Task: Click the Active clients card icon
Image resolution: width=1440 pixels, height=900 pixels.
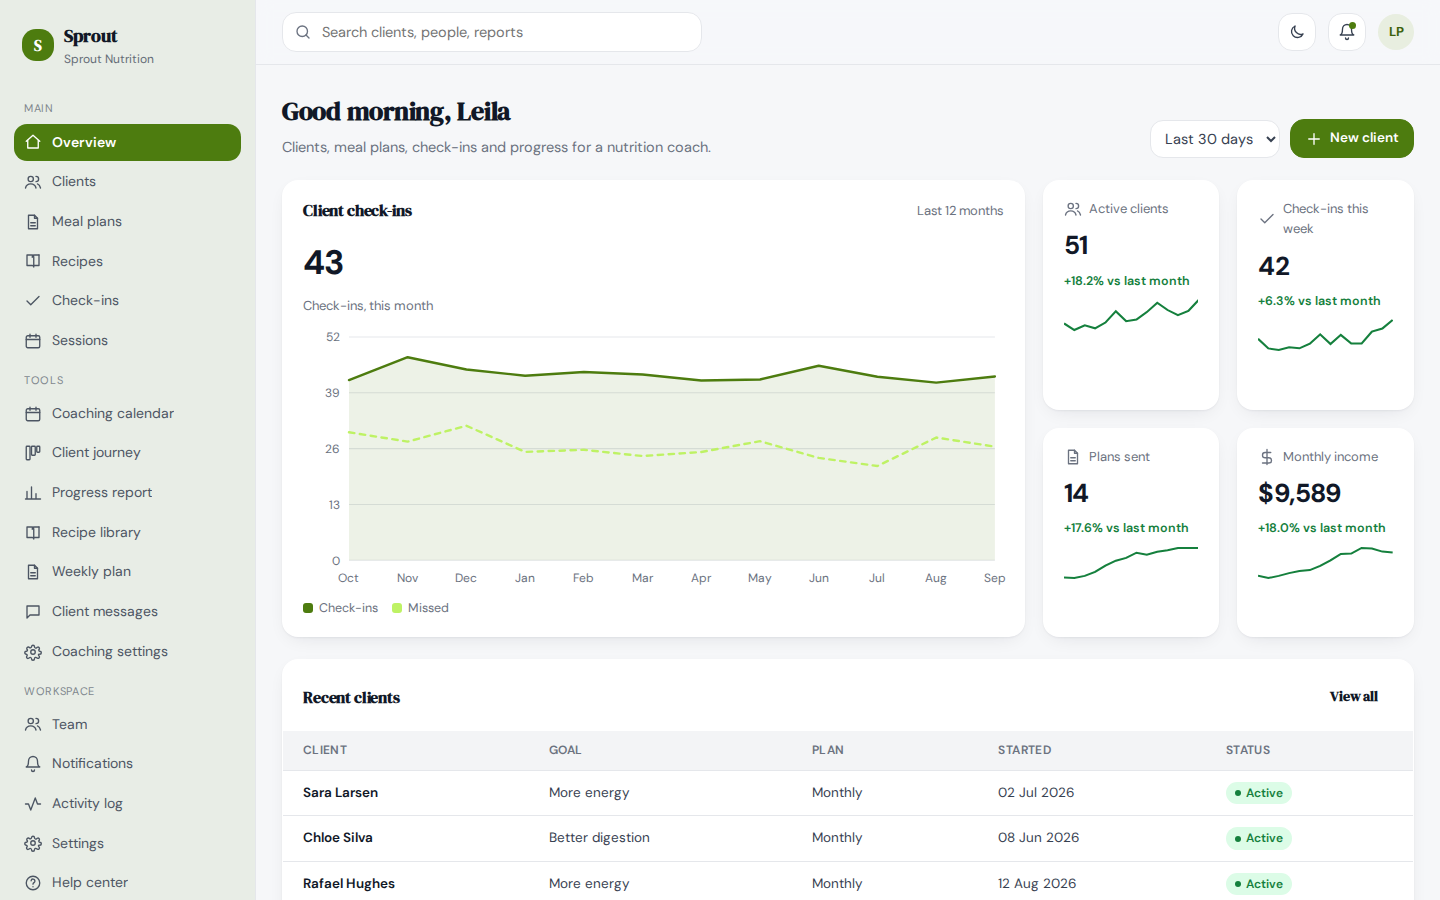Action: pos(1073,209)
